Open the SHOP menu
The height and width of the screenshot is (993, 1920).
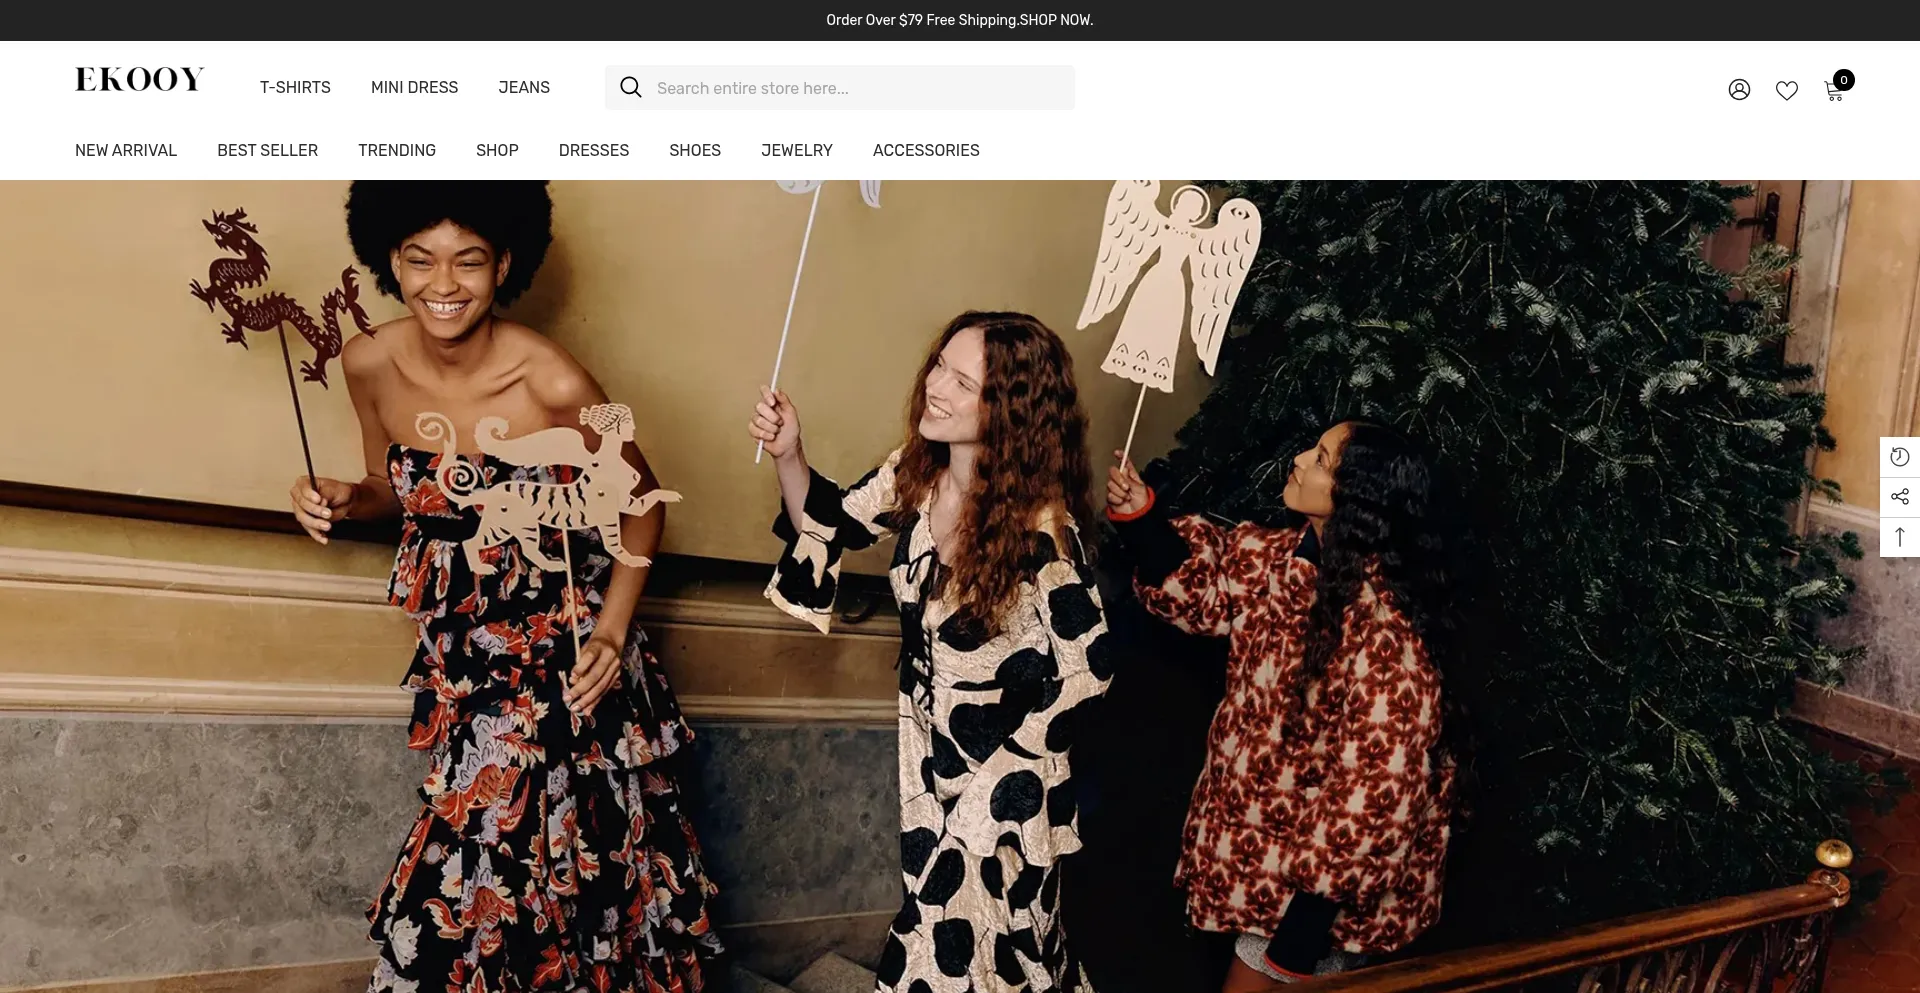tap(497, 150)
